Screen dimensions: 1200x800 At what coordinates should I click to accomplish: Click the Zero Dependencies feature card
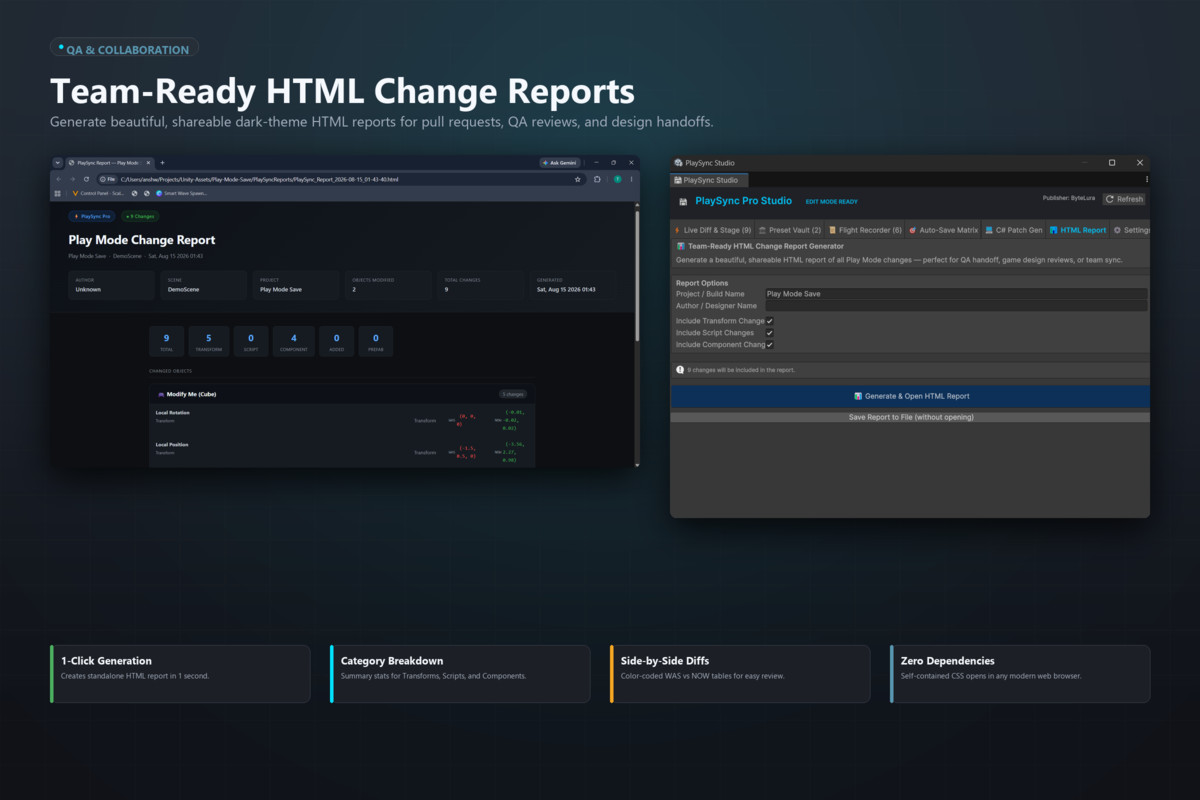point(1020,673)
